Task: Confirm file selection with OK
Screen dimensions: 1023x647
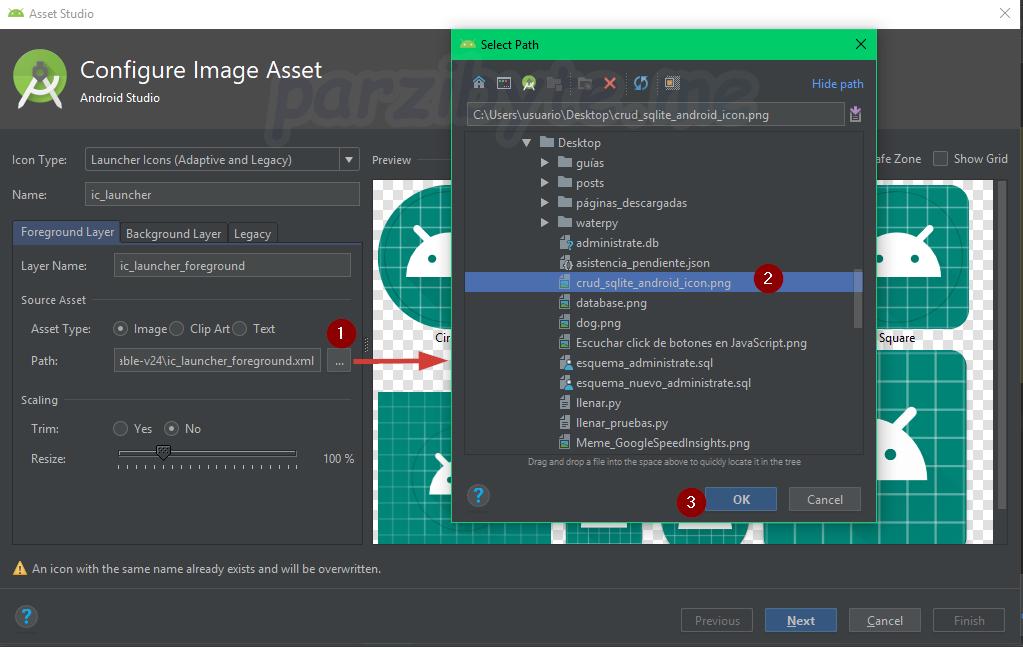Action: 740,500
